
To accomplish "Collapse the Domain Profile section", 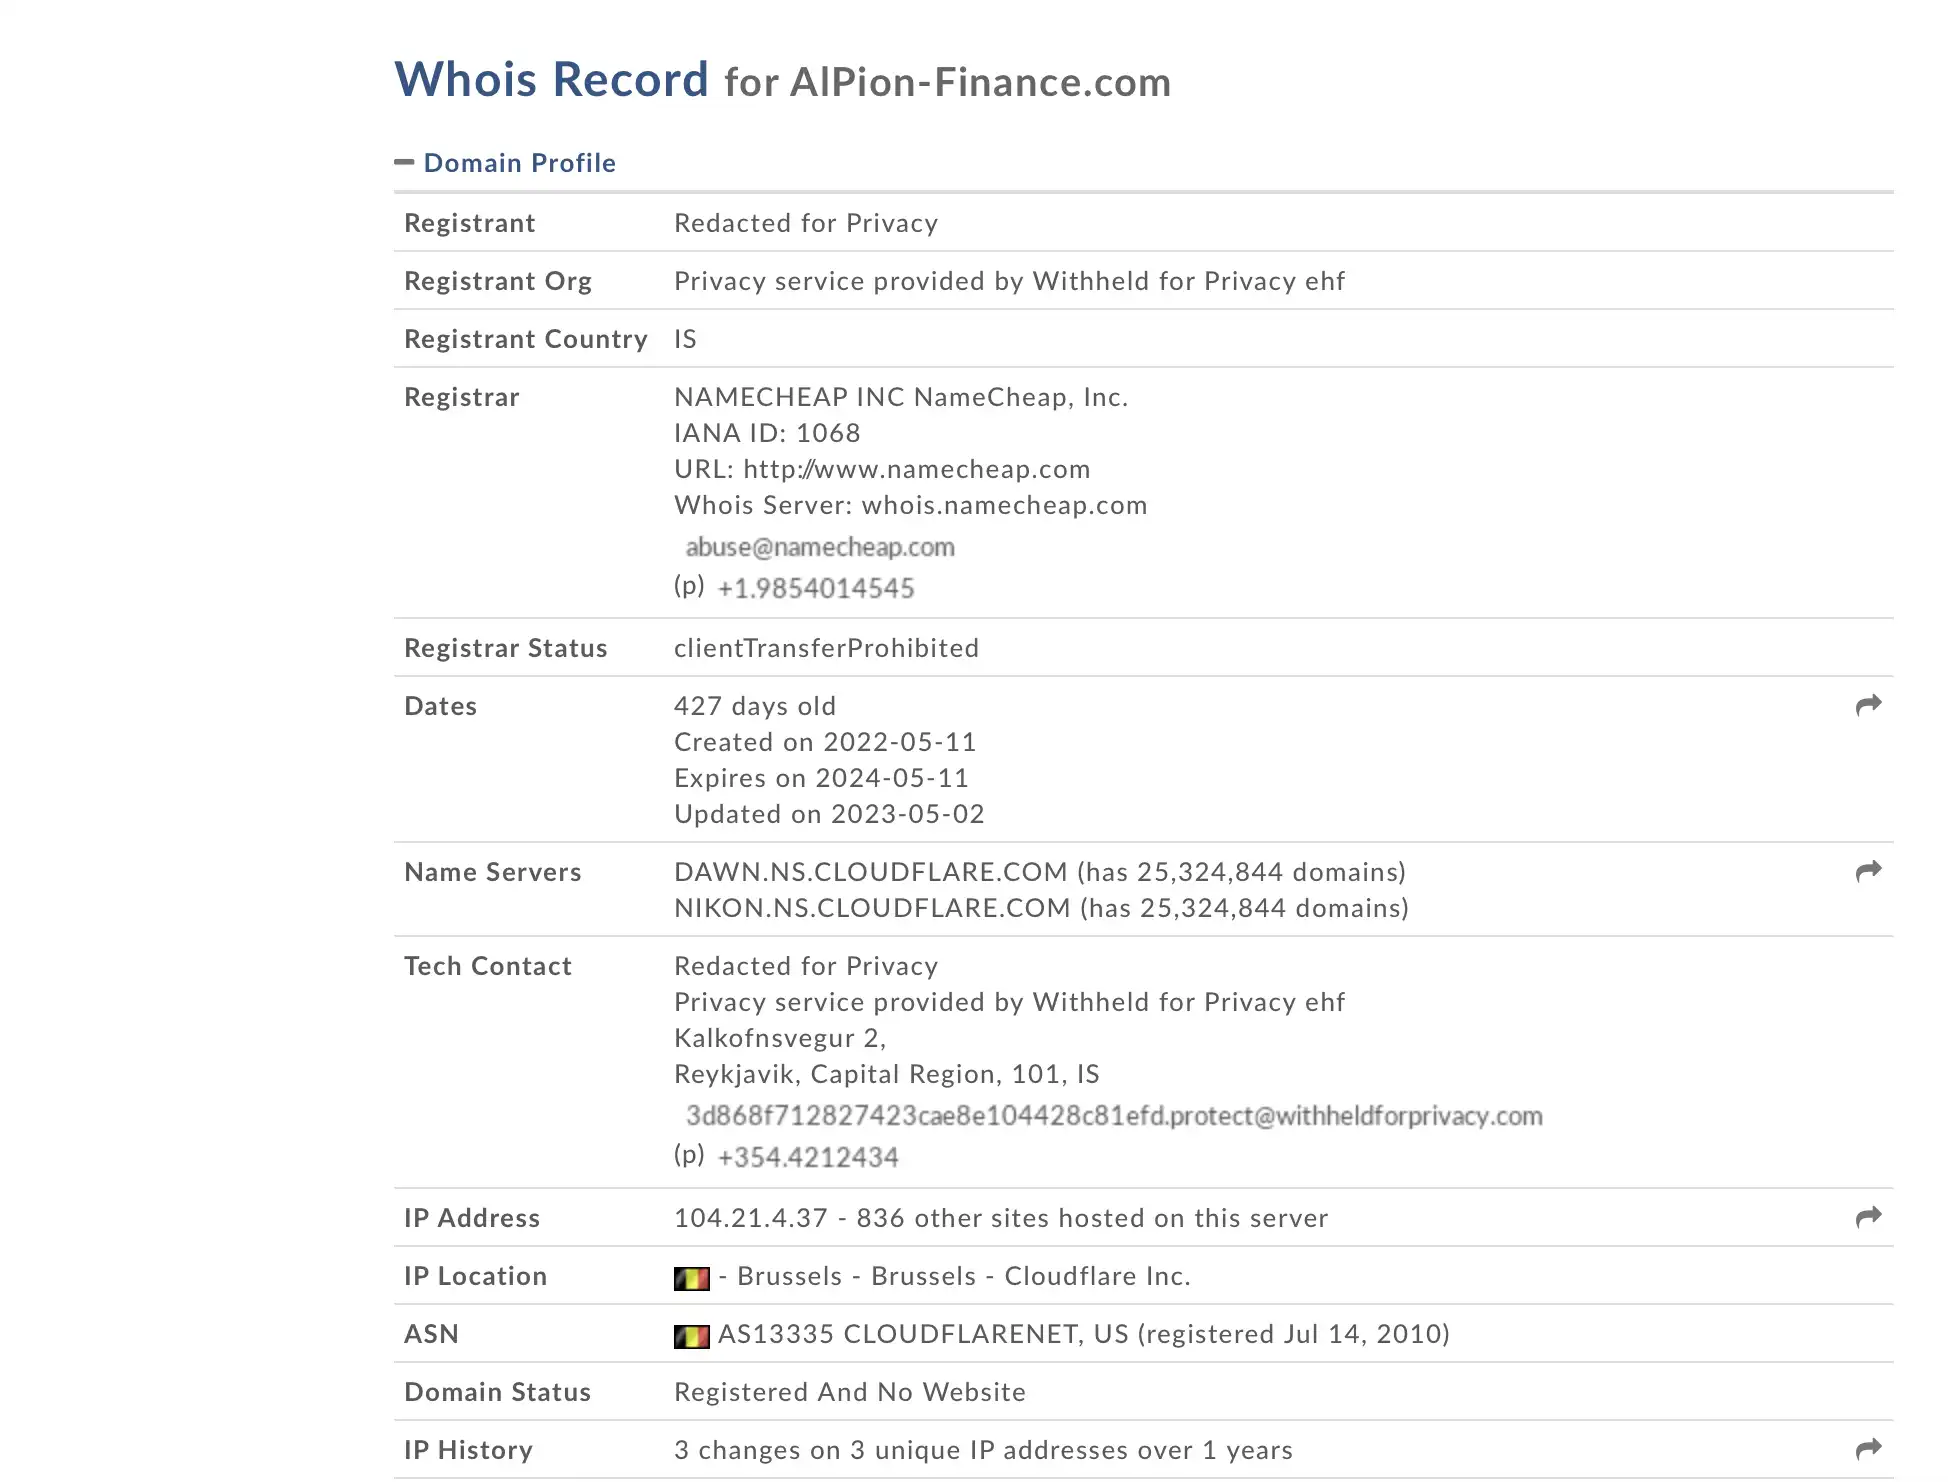I will pyautogui.click(x=404, y=162).
